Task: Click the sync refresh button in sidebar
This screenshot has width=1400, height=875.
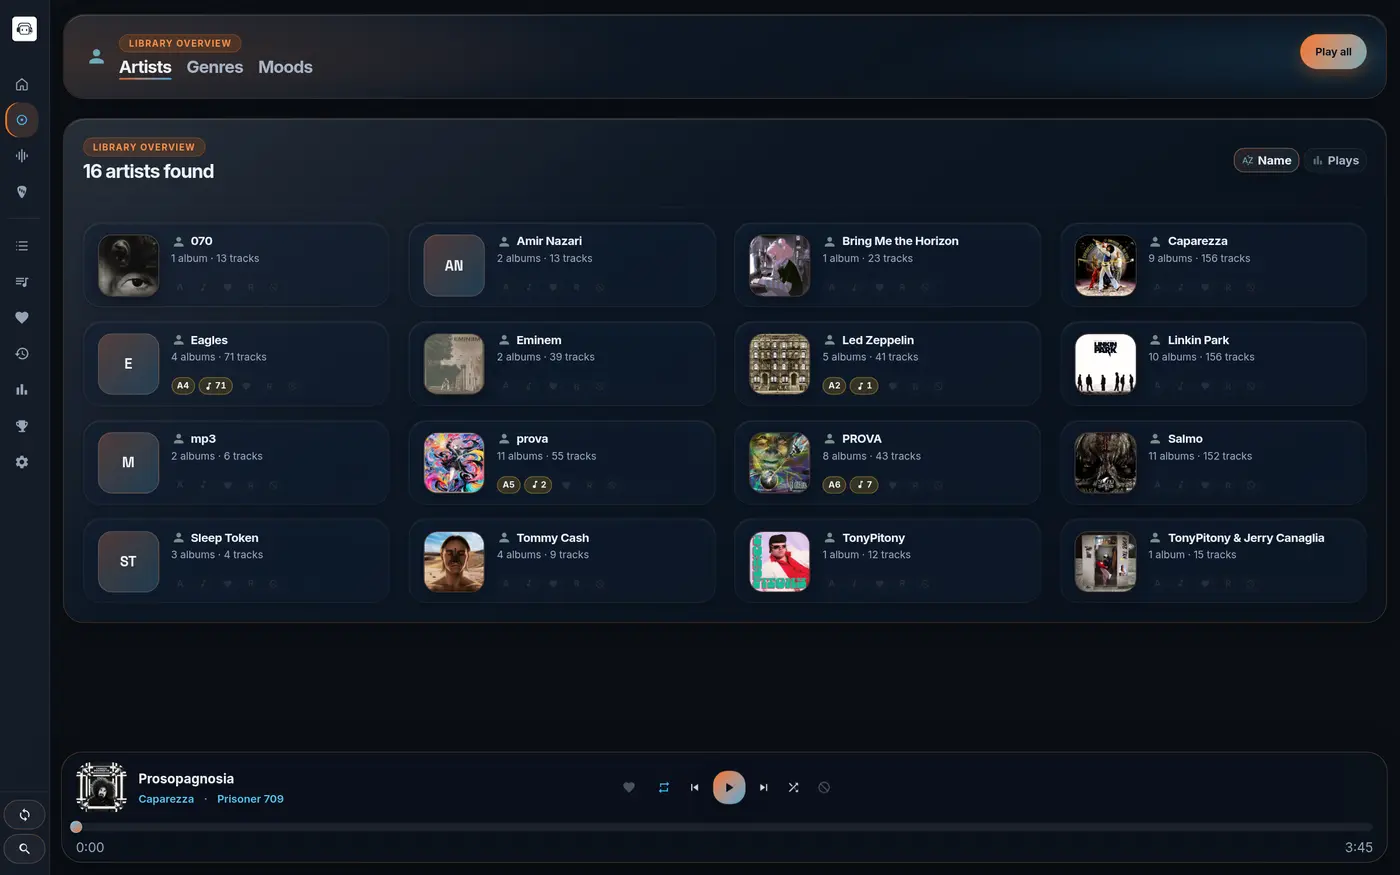Action: [x=24, y=815]
